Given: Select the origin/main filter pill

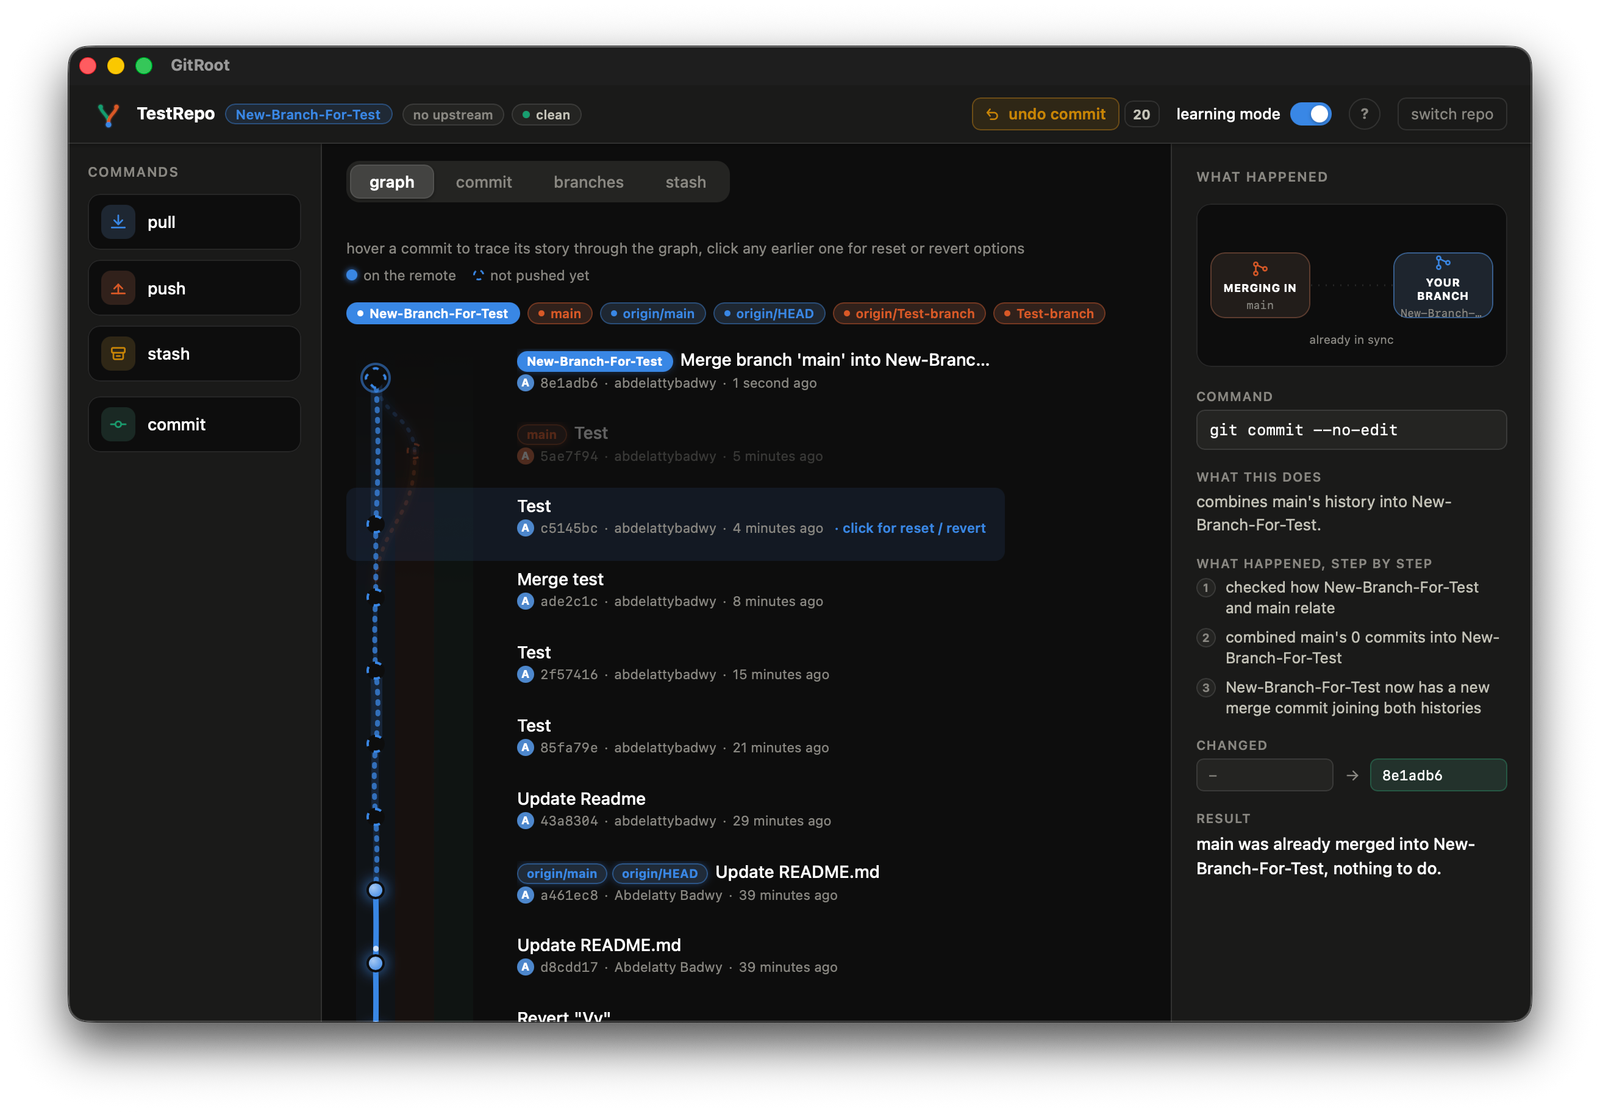Looking at the screenshot, I should [x=653, y=314].
